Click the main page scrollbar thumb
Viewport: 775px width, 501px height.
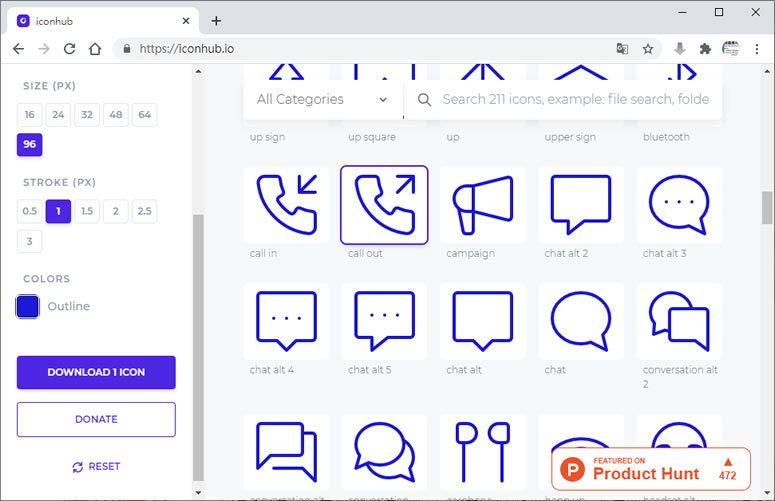pyautogui.click(x=767, y=208)
